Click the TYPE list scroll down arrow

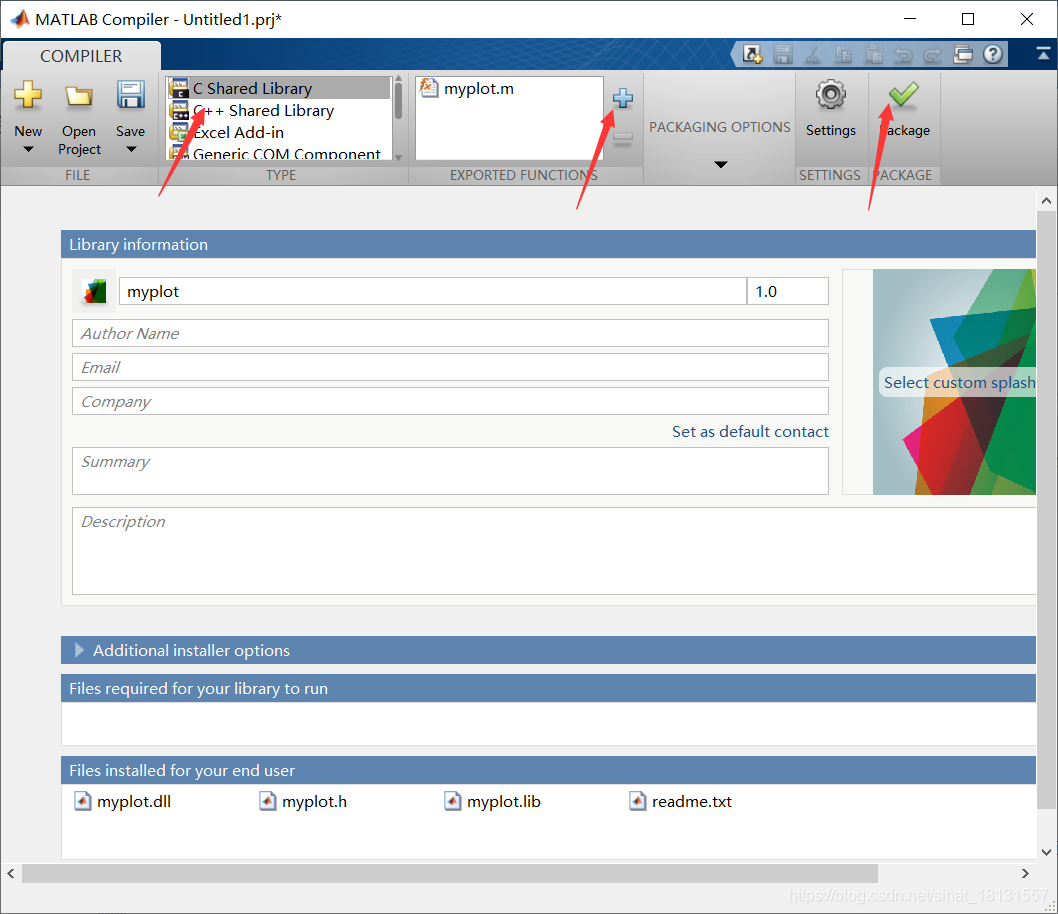(x=398, y=157)
